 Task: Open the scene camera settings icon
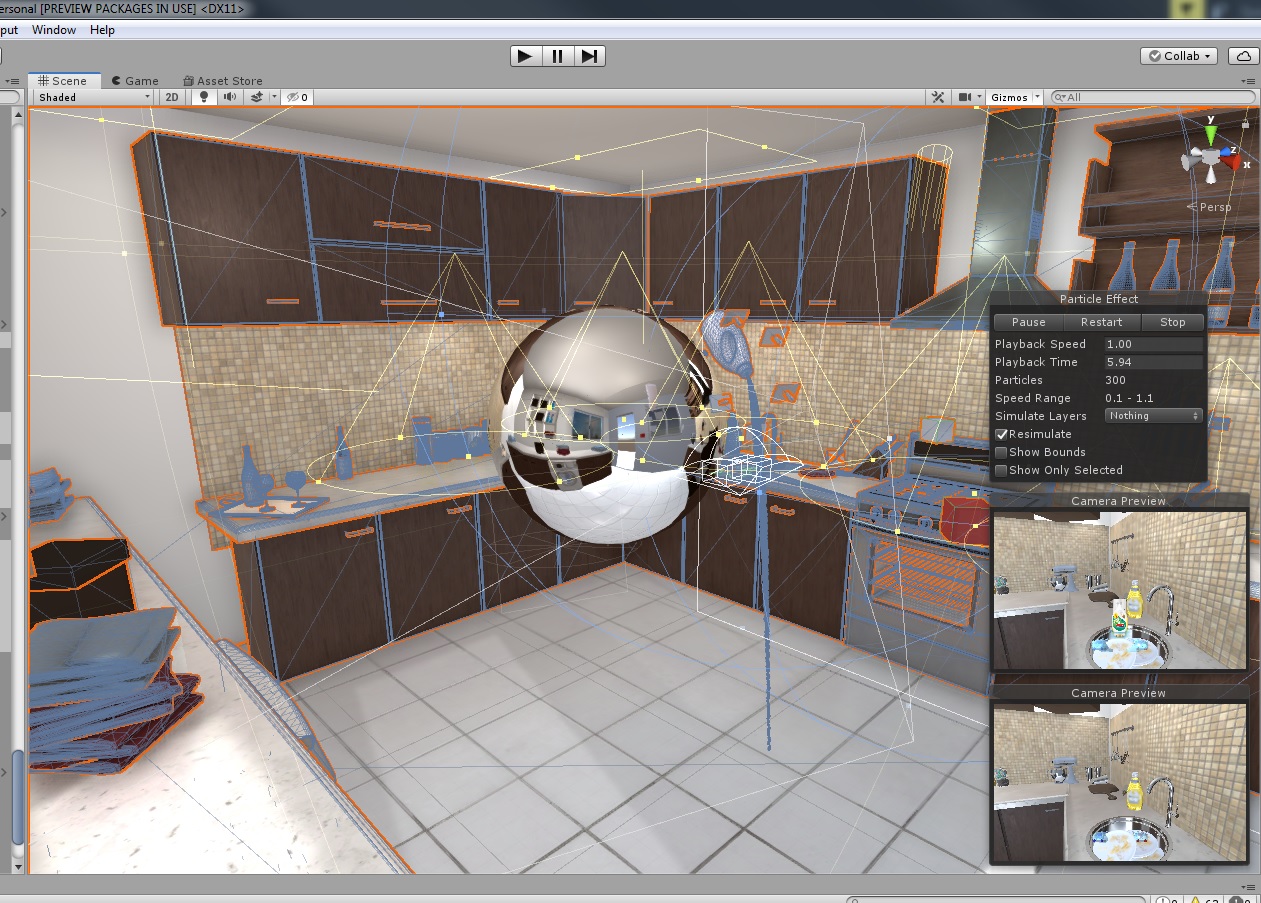coord(965,97)
